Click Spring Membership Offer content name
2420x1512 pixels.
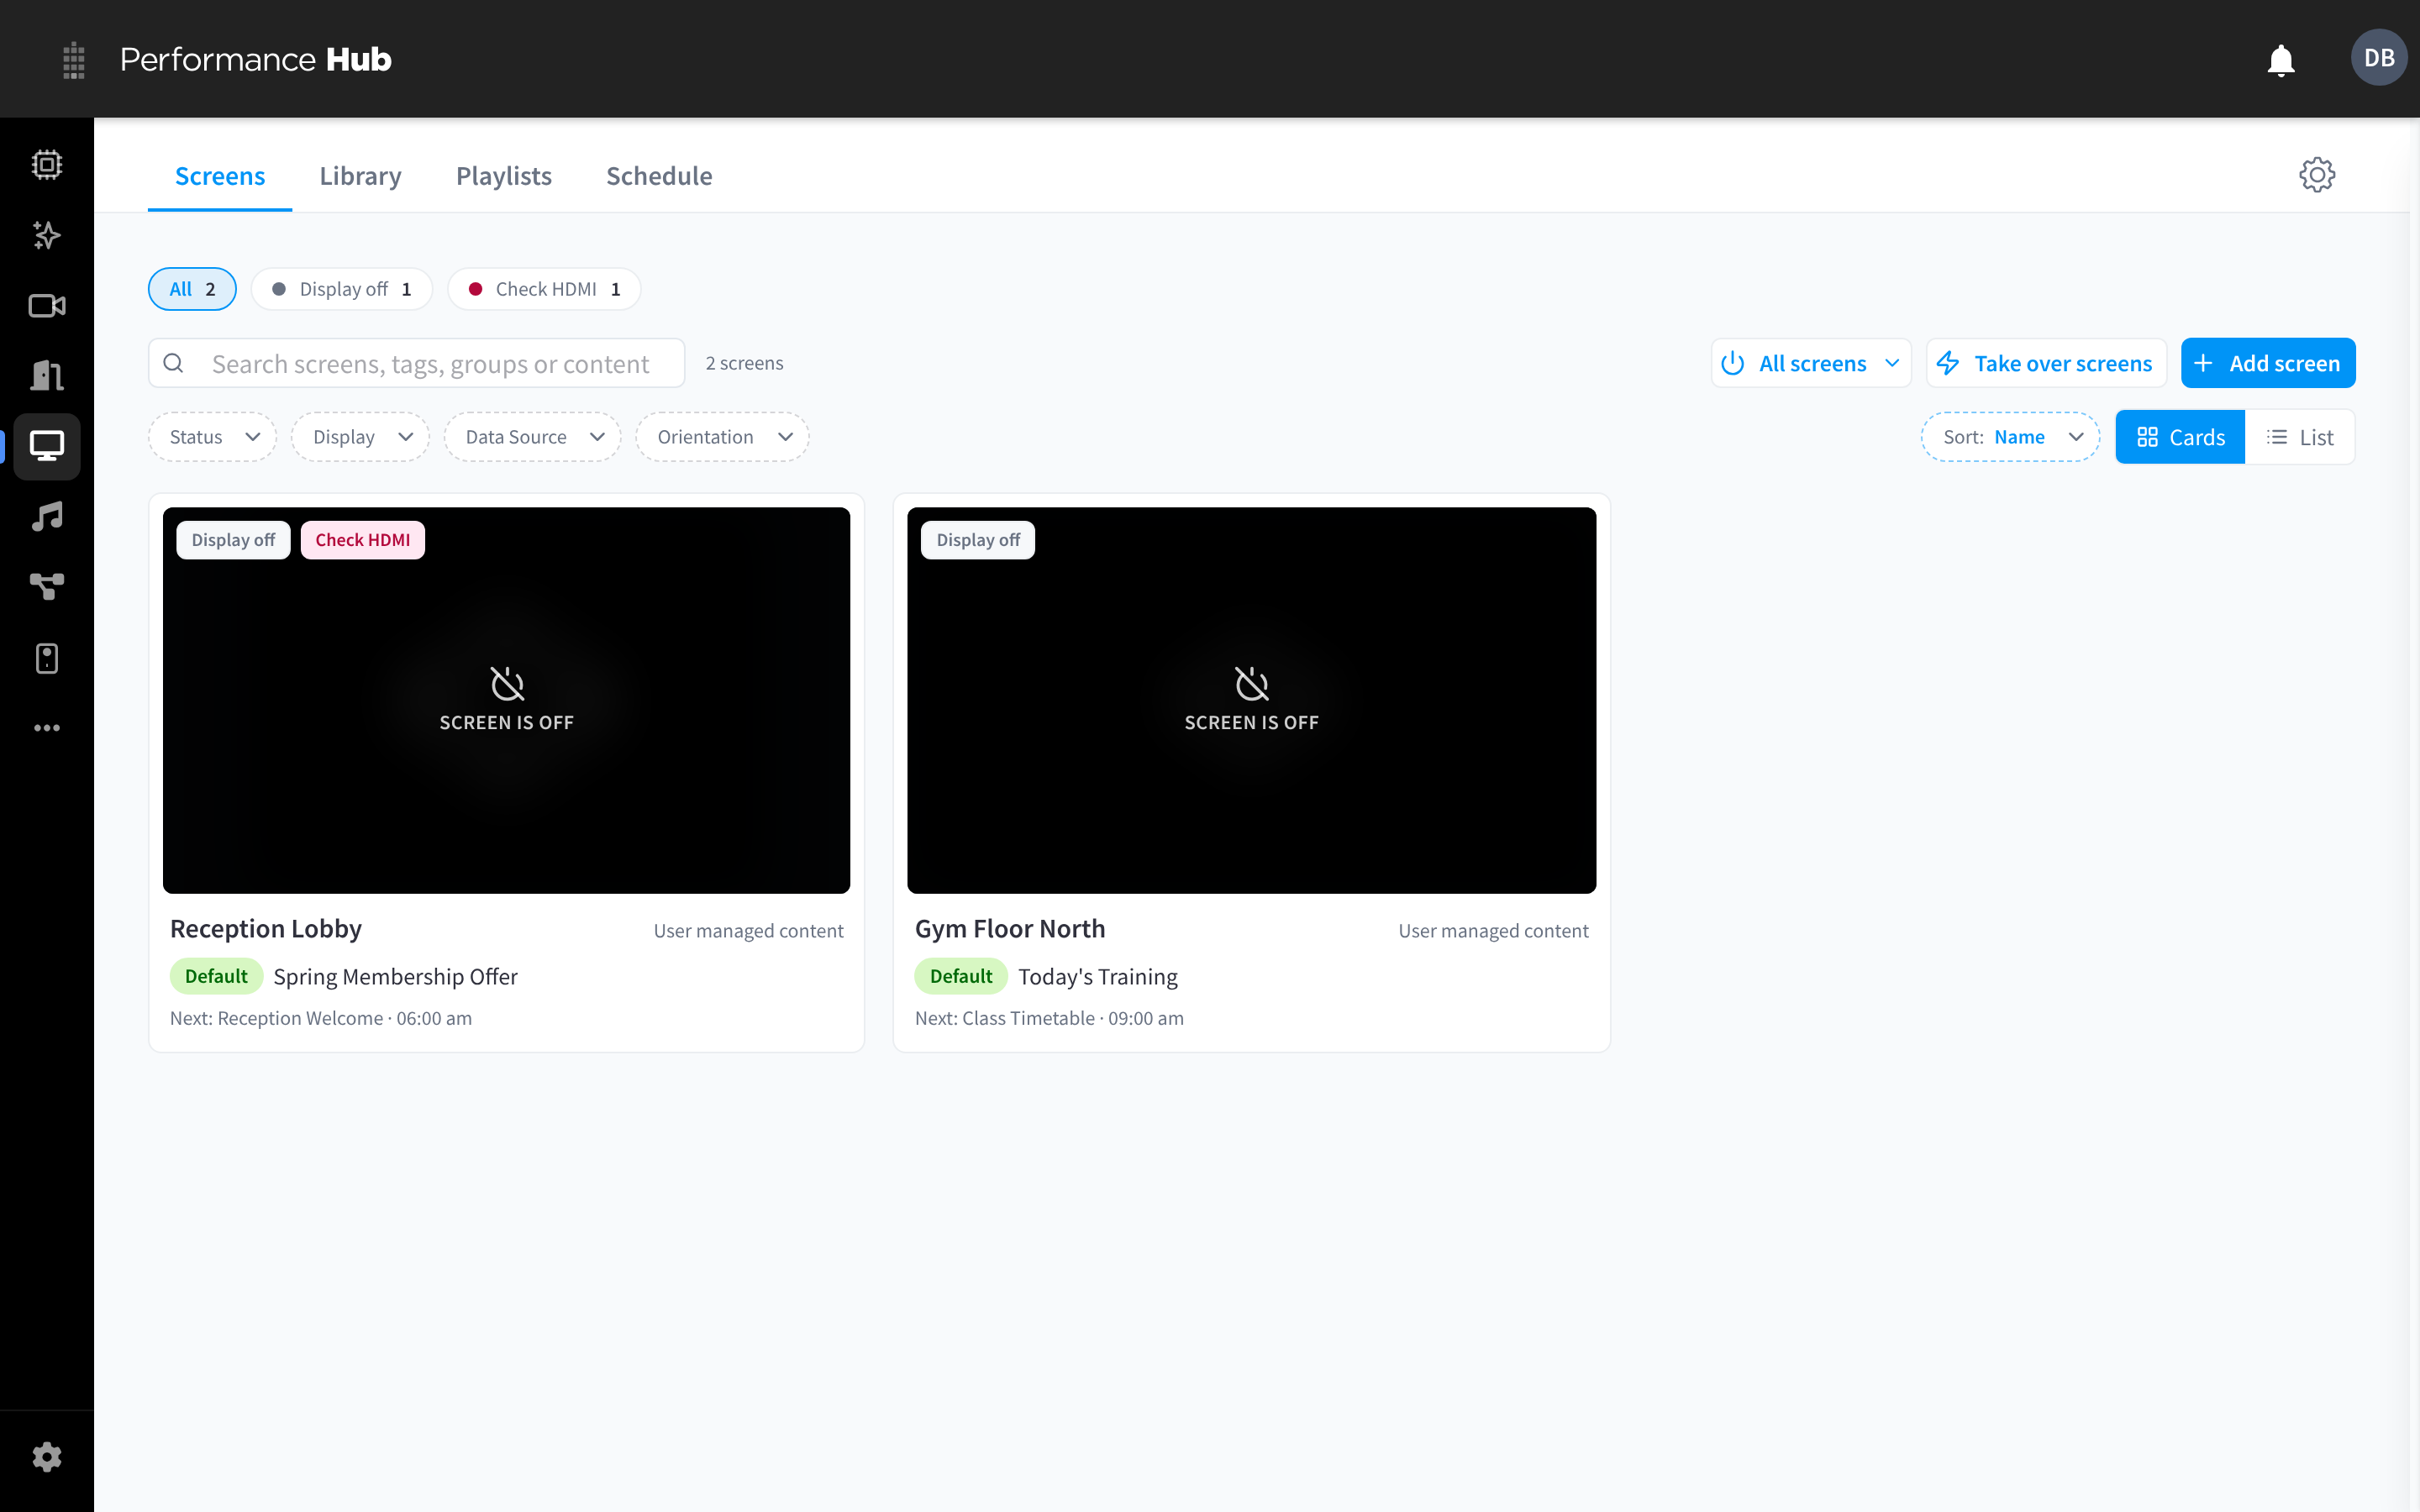[x=395, y=977]
